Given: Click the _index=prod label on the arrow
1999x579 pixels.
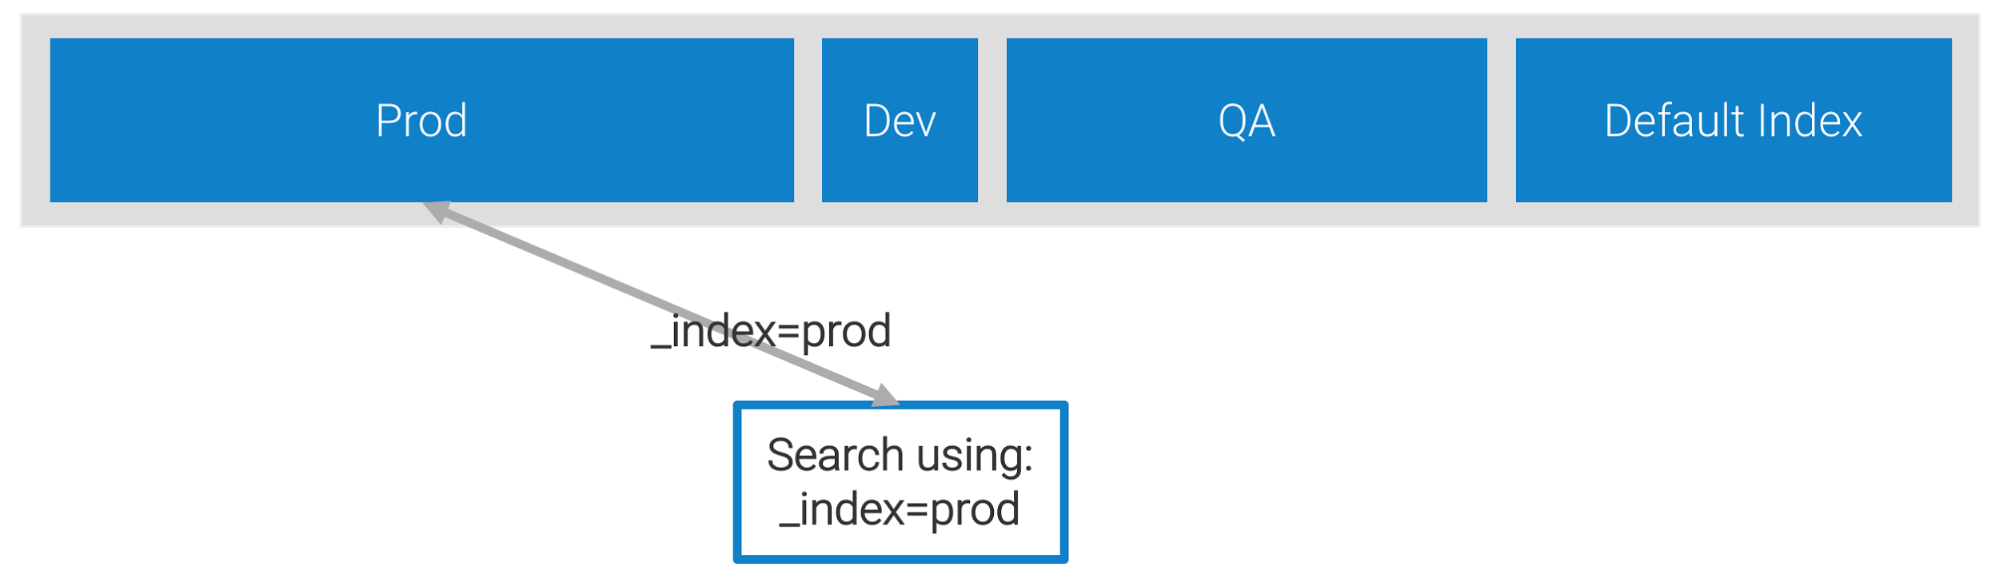Looking at the screenshot, I should 771,331.
